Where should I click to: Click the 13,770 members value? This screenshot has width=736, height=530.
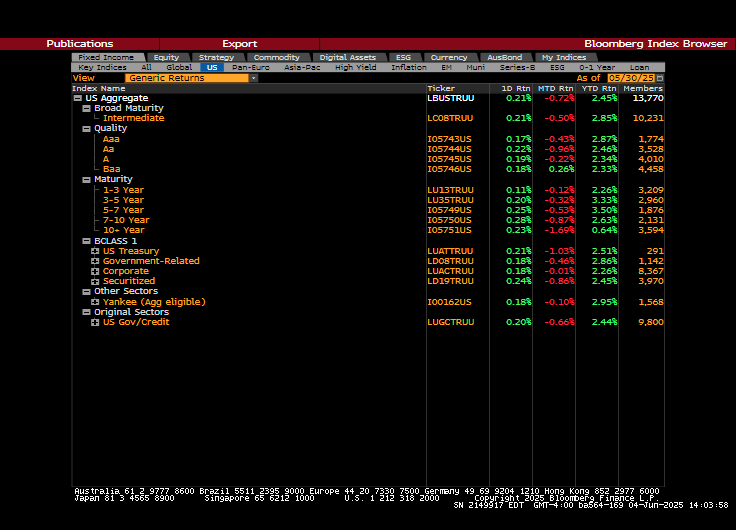coord(648,98)
